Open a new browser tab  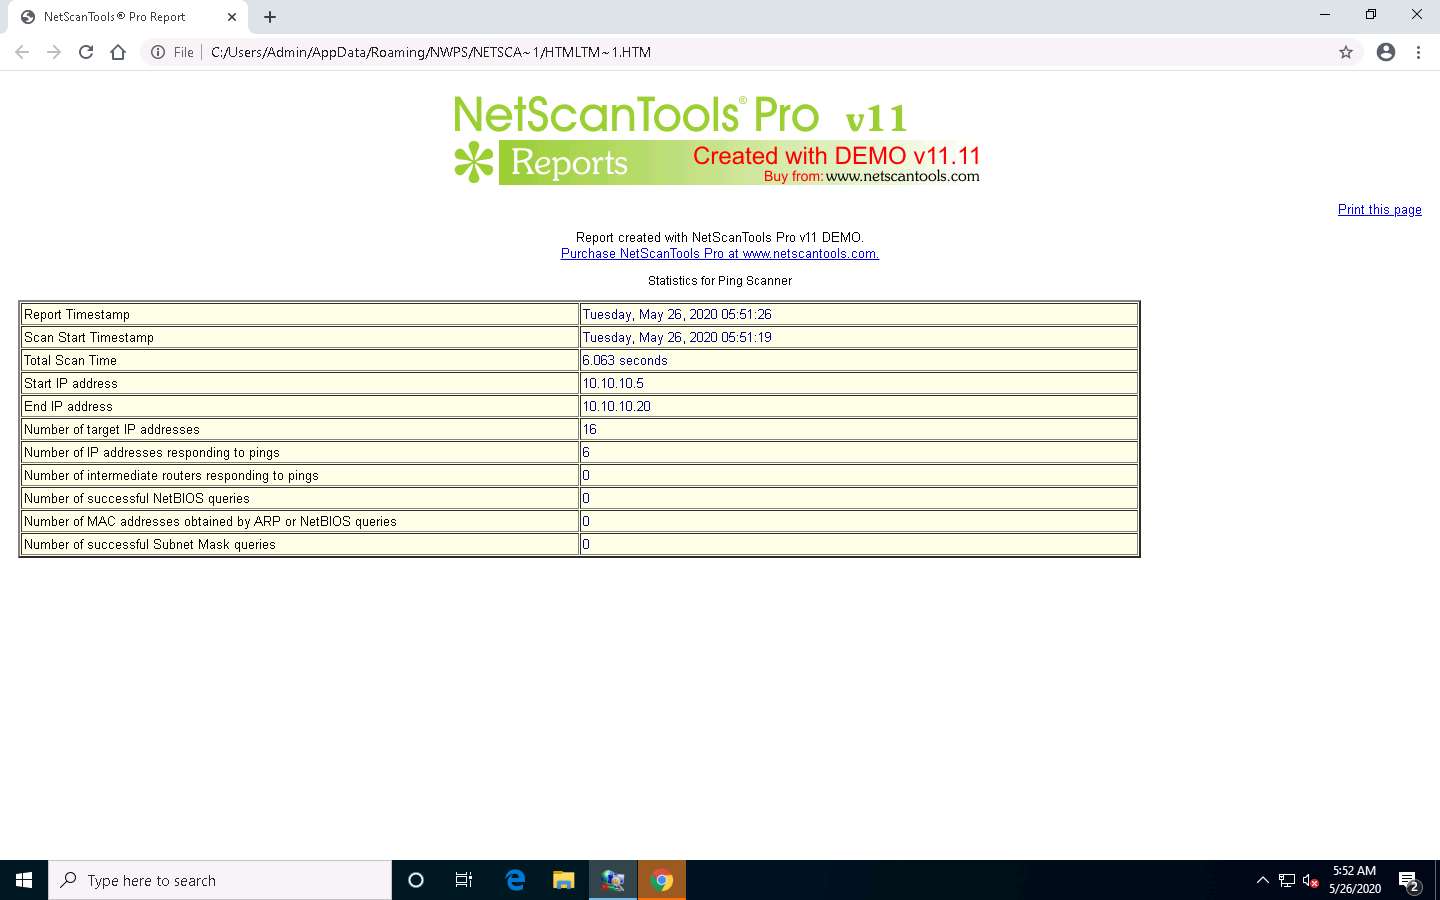pos(270,17)
